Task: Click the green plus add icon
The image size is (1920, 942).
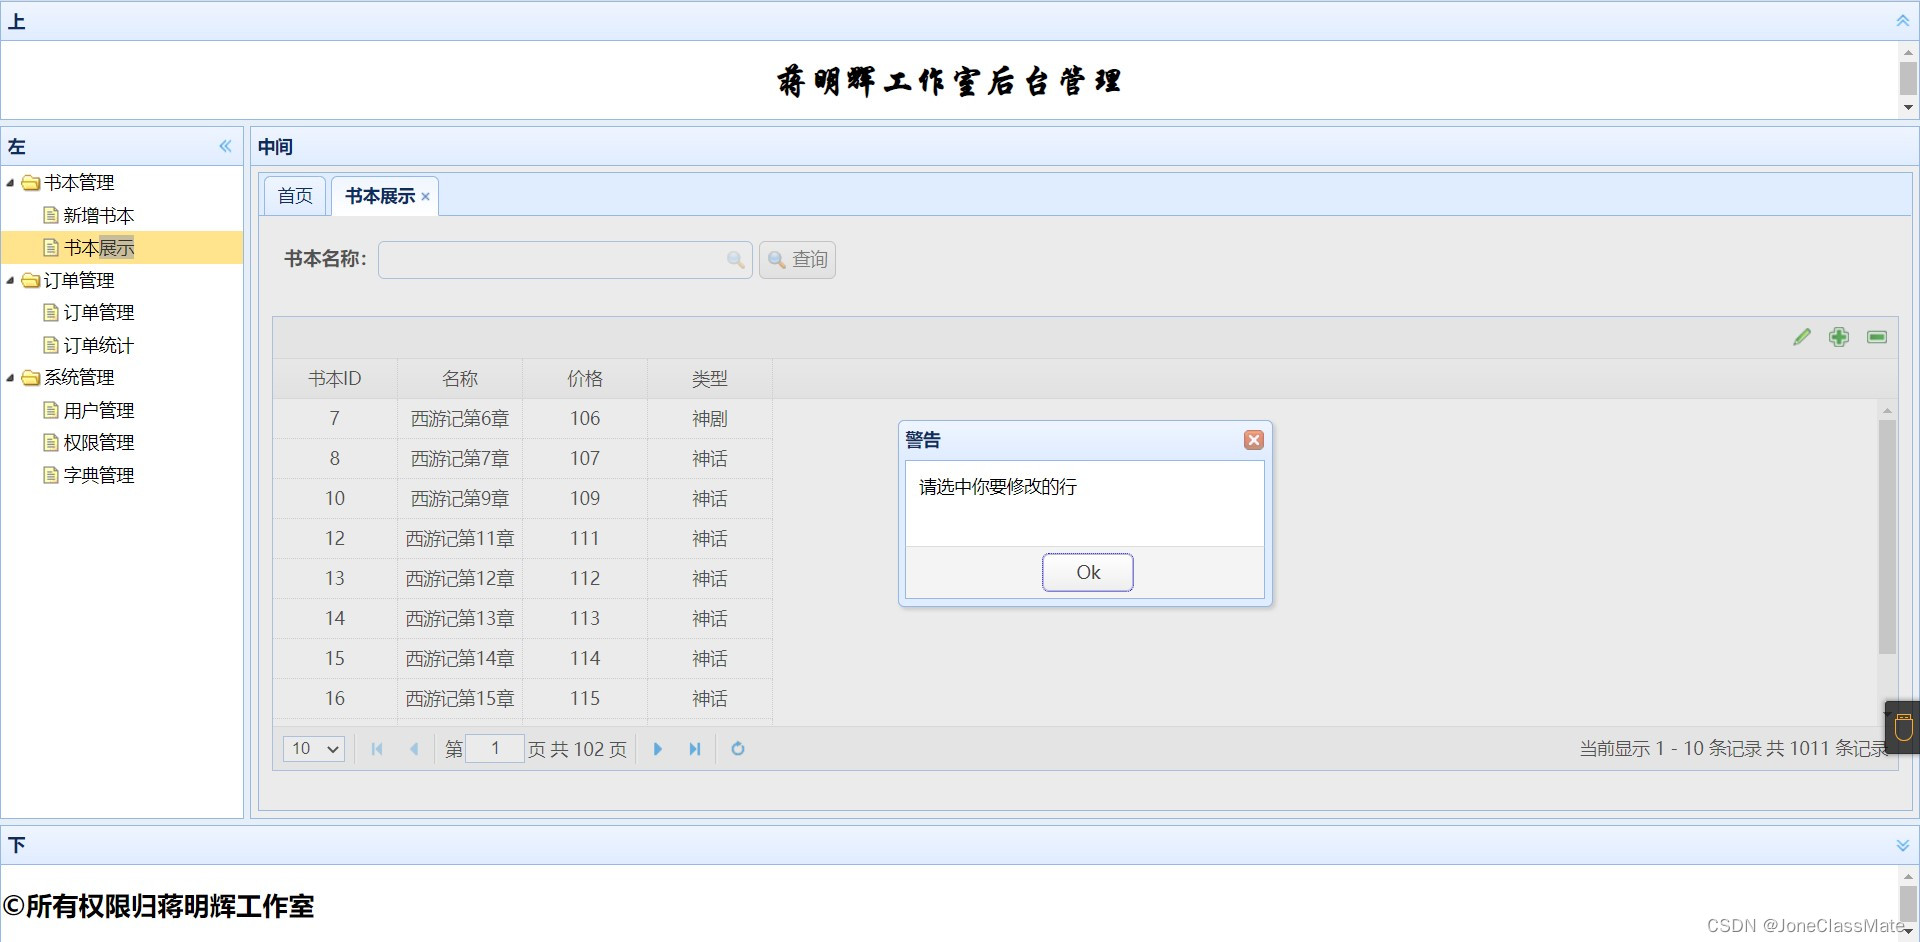Action: (x=1839, y=337)
